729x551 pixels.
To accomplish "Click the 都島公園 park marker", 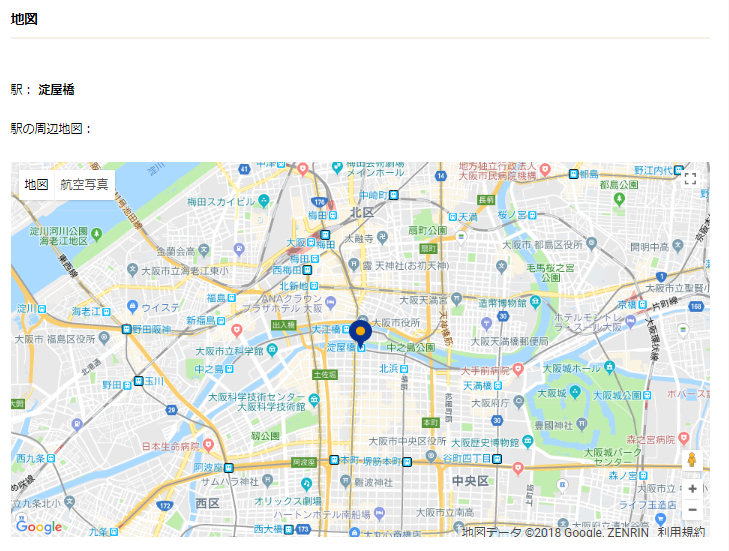I will tap(619, 199).
